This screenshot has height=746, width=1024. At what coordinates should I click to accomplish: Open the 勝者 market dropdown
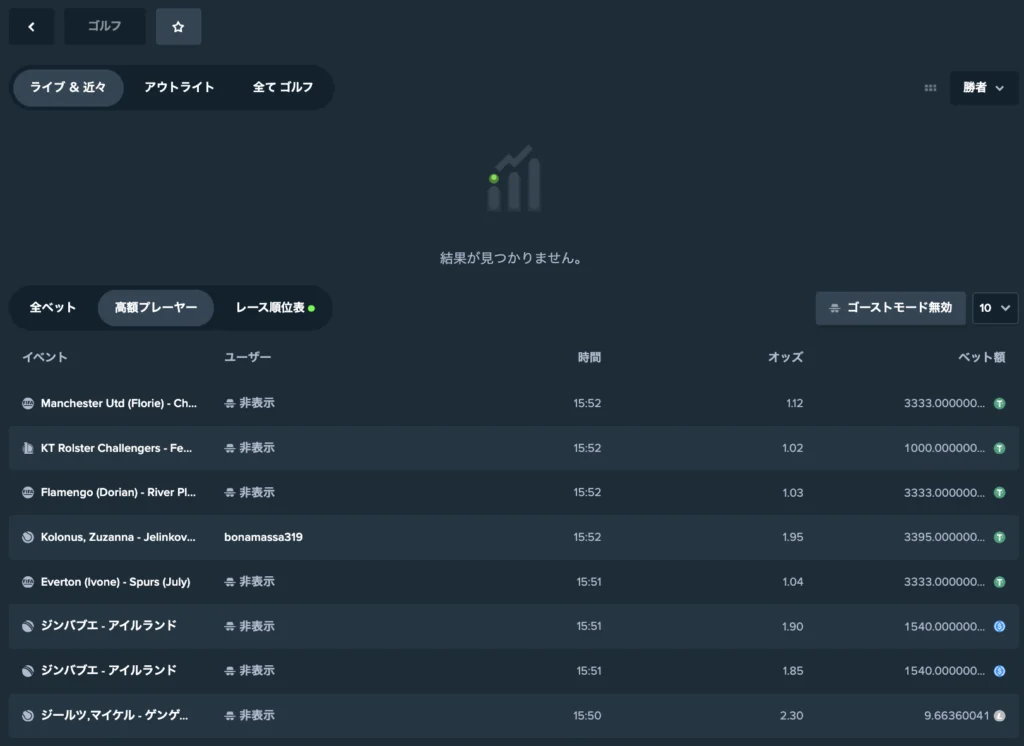(983, 88)
